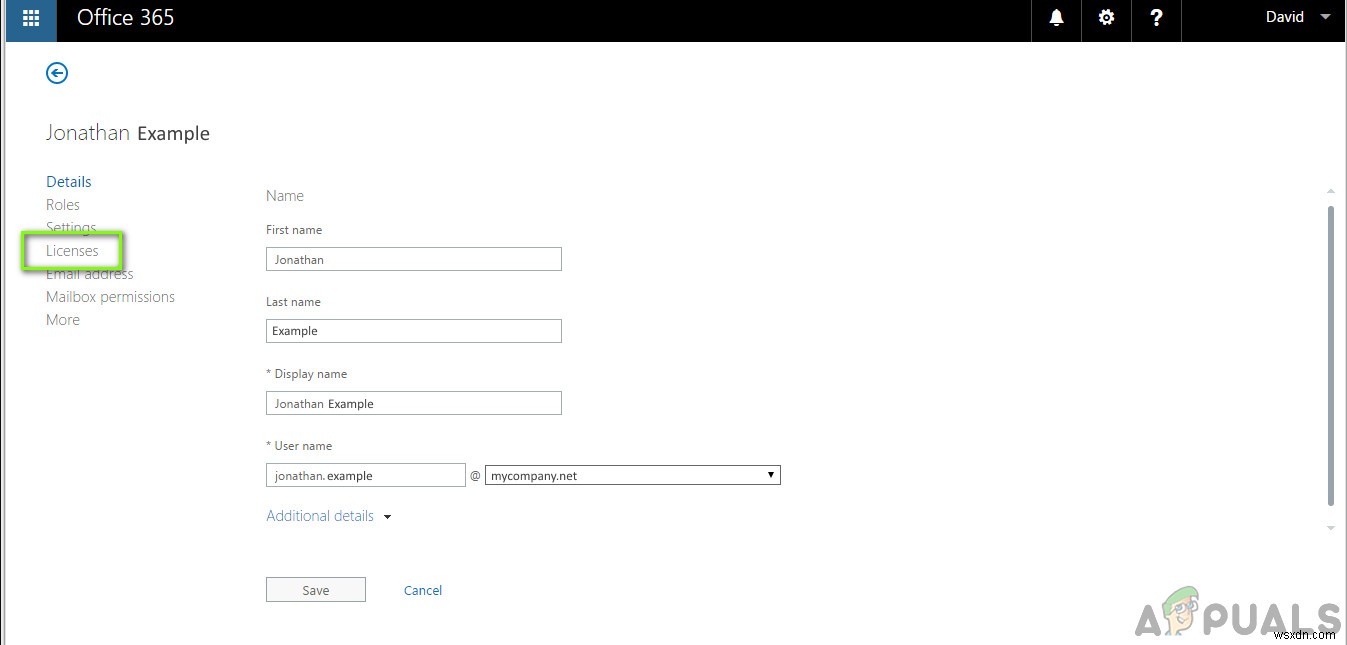Viewport: 1347px width, 645px height.
Task: Switch to the Roles section
Action: tap(63, 204)
